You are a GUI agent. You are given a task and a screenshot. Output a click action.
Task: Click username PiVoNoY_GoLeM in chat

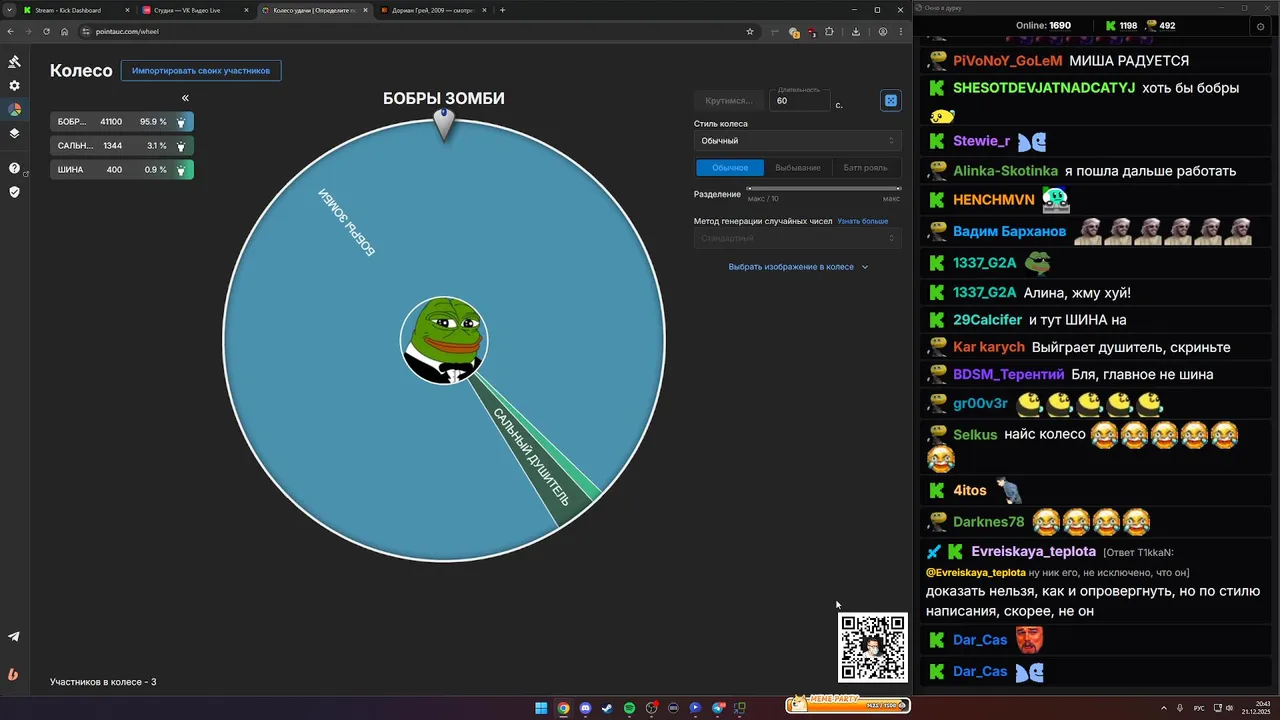(1007, 61)
